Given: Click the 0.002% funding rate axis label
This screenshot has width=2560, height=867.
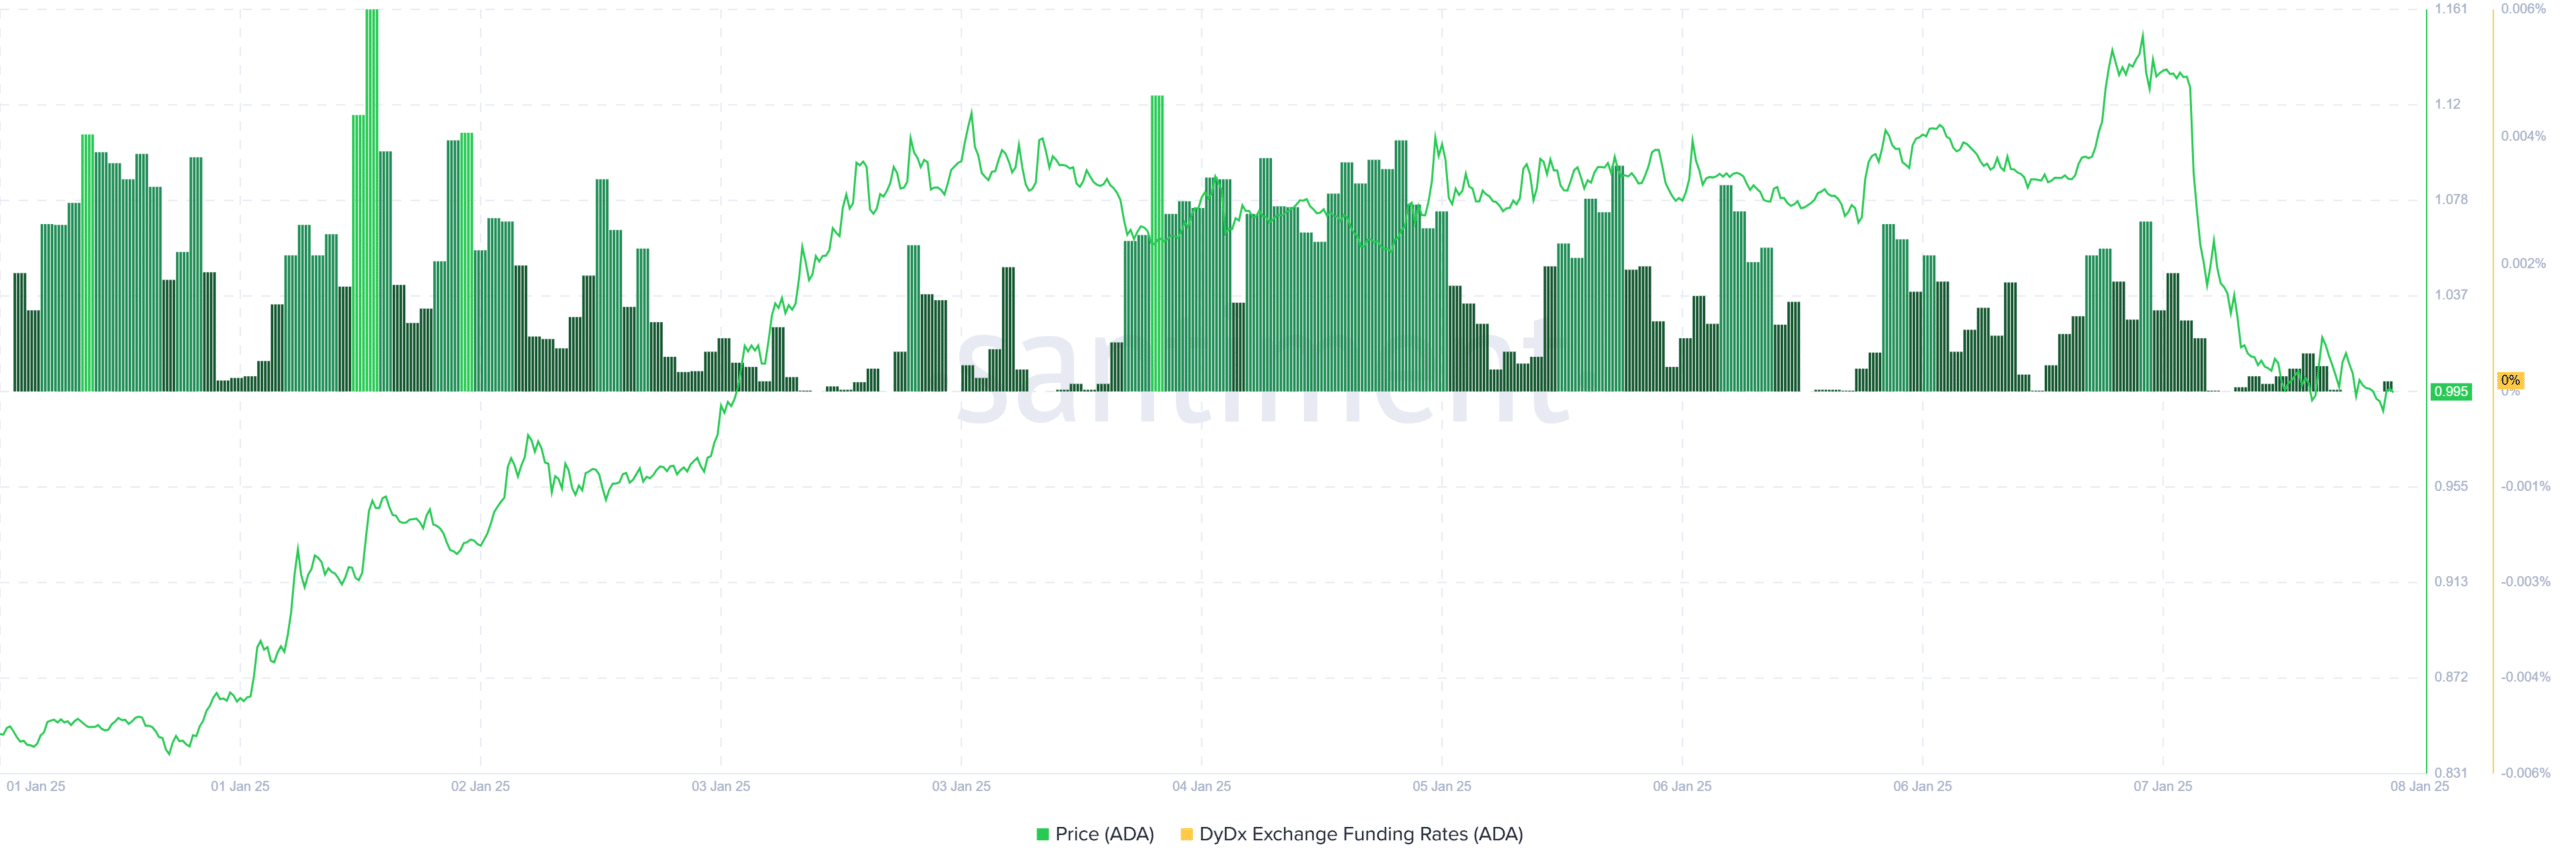Looking at the screenshot, I should (2523, 263).
